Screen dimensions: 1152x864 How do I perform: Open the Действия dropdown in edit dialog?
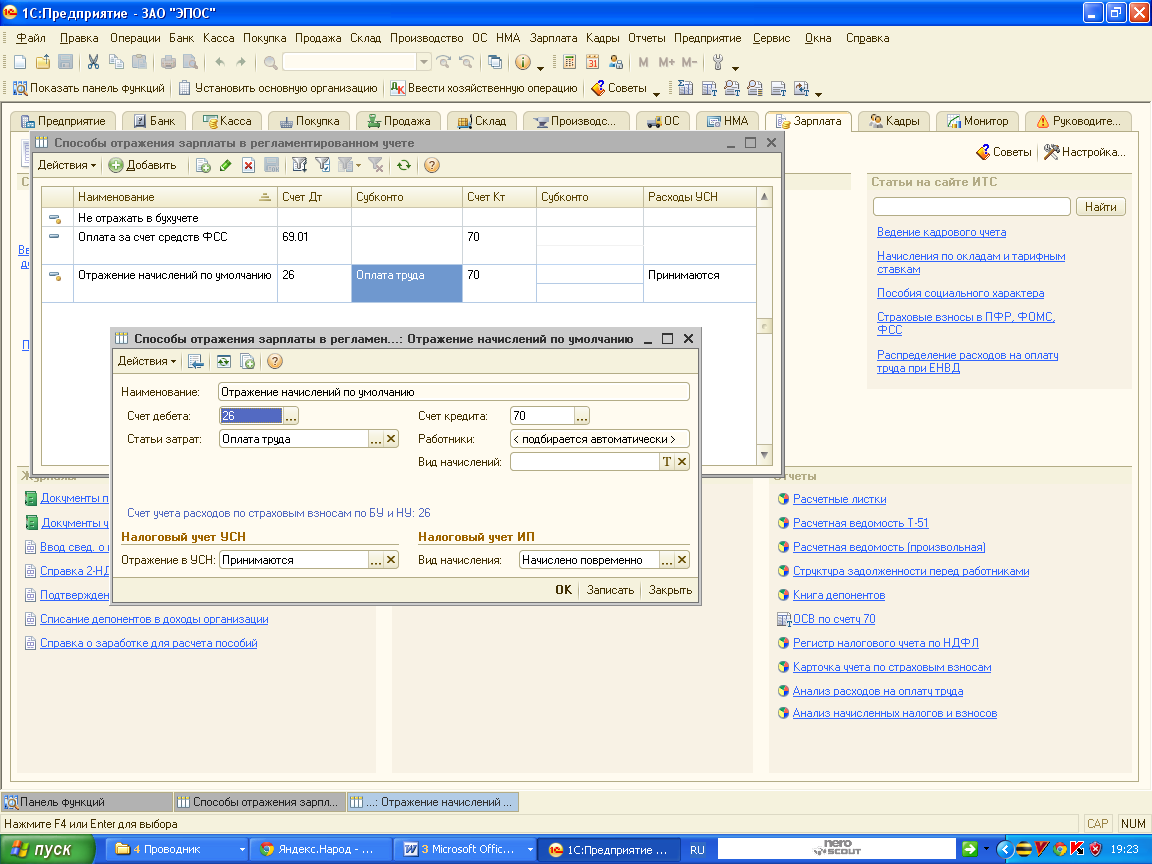click(x=147, y=361)
